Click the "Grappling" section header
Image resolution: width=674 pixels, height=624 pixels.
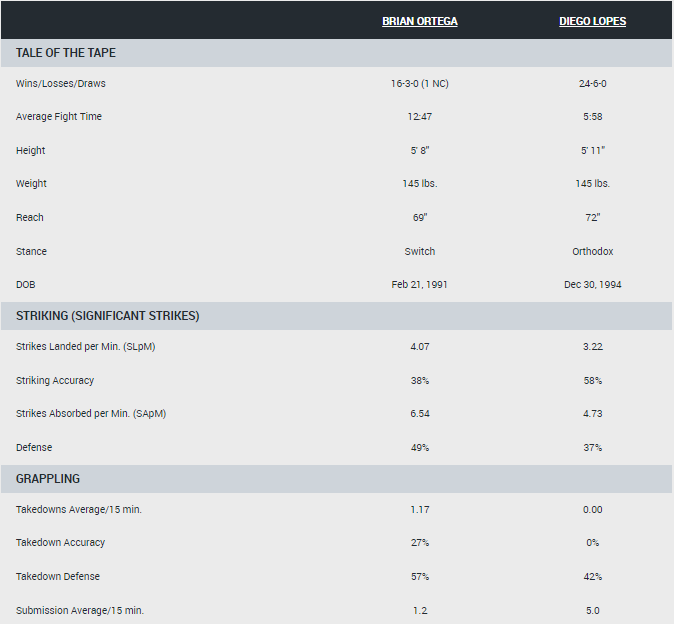pyautogui.click(x=48, y=479)
